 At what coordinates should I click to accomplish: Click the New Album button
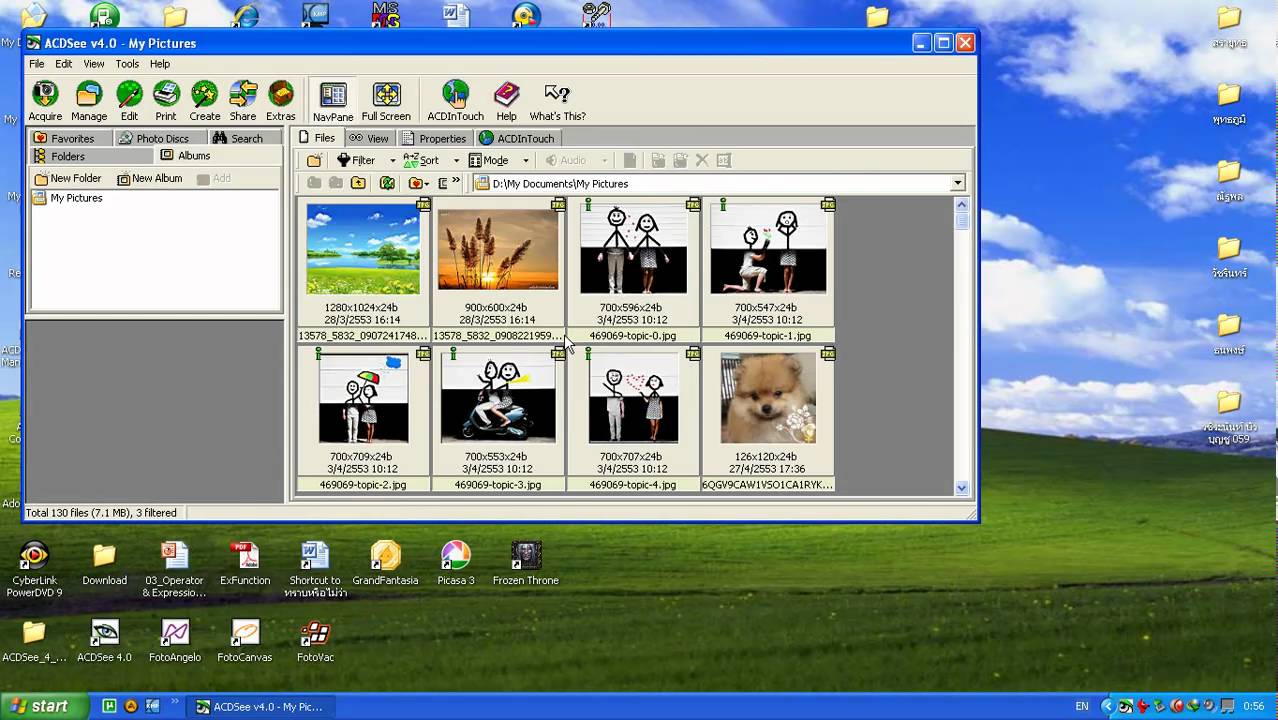click(x=150, y=178)
